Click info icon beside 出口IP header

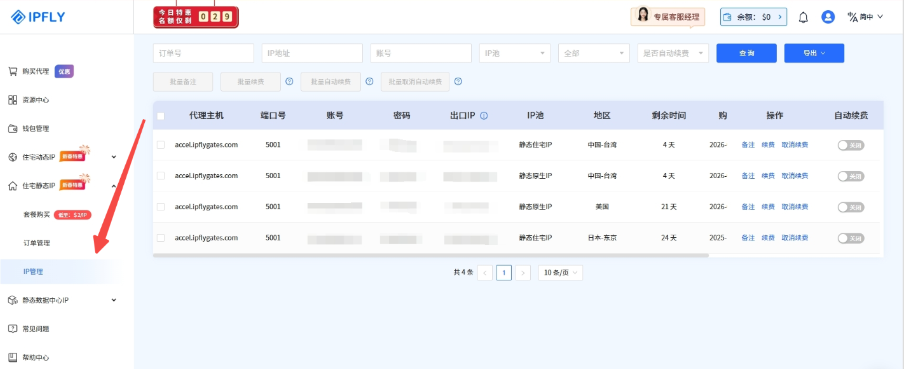tap(484, 116)
